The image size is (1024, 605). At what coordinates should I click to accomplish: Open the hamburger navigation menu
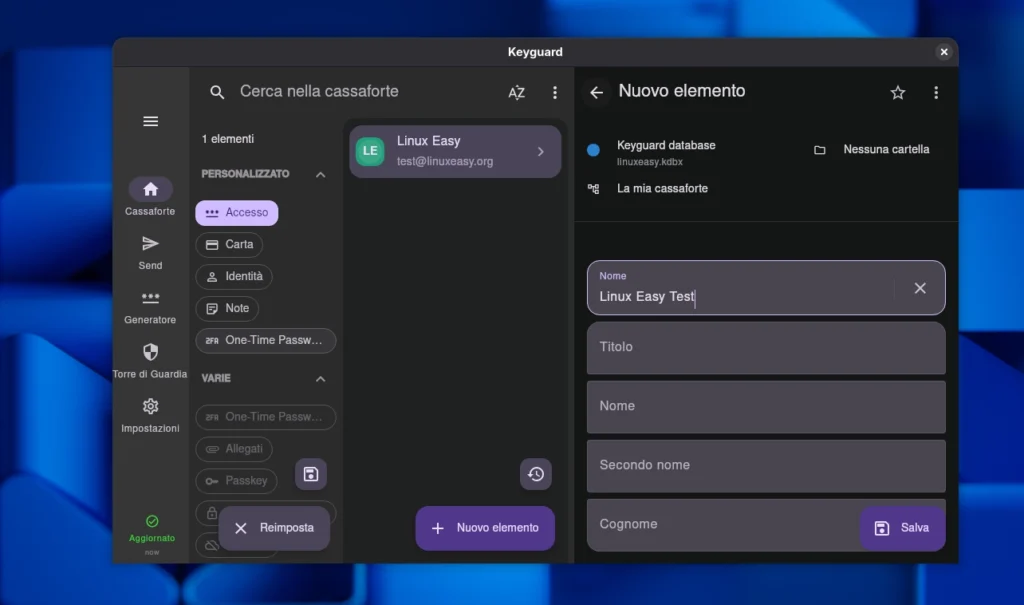click(150, 121)
